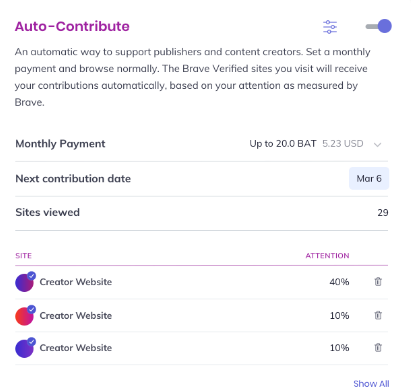Delete the third Creator Website using trash icon
The image size is (411, 392).
point(378,347)
